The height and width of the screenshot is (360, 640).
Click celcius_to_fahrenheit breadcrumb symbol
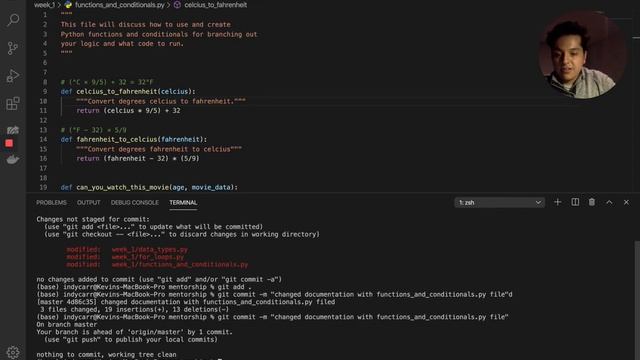pyautogui.click(x=216, y=5)
